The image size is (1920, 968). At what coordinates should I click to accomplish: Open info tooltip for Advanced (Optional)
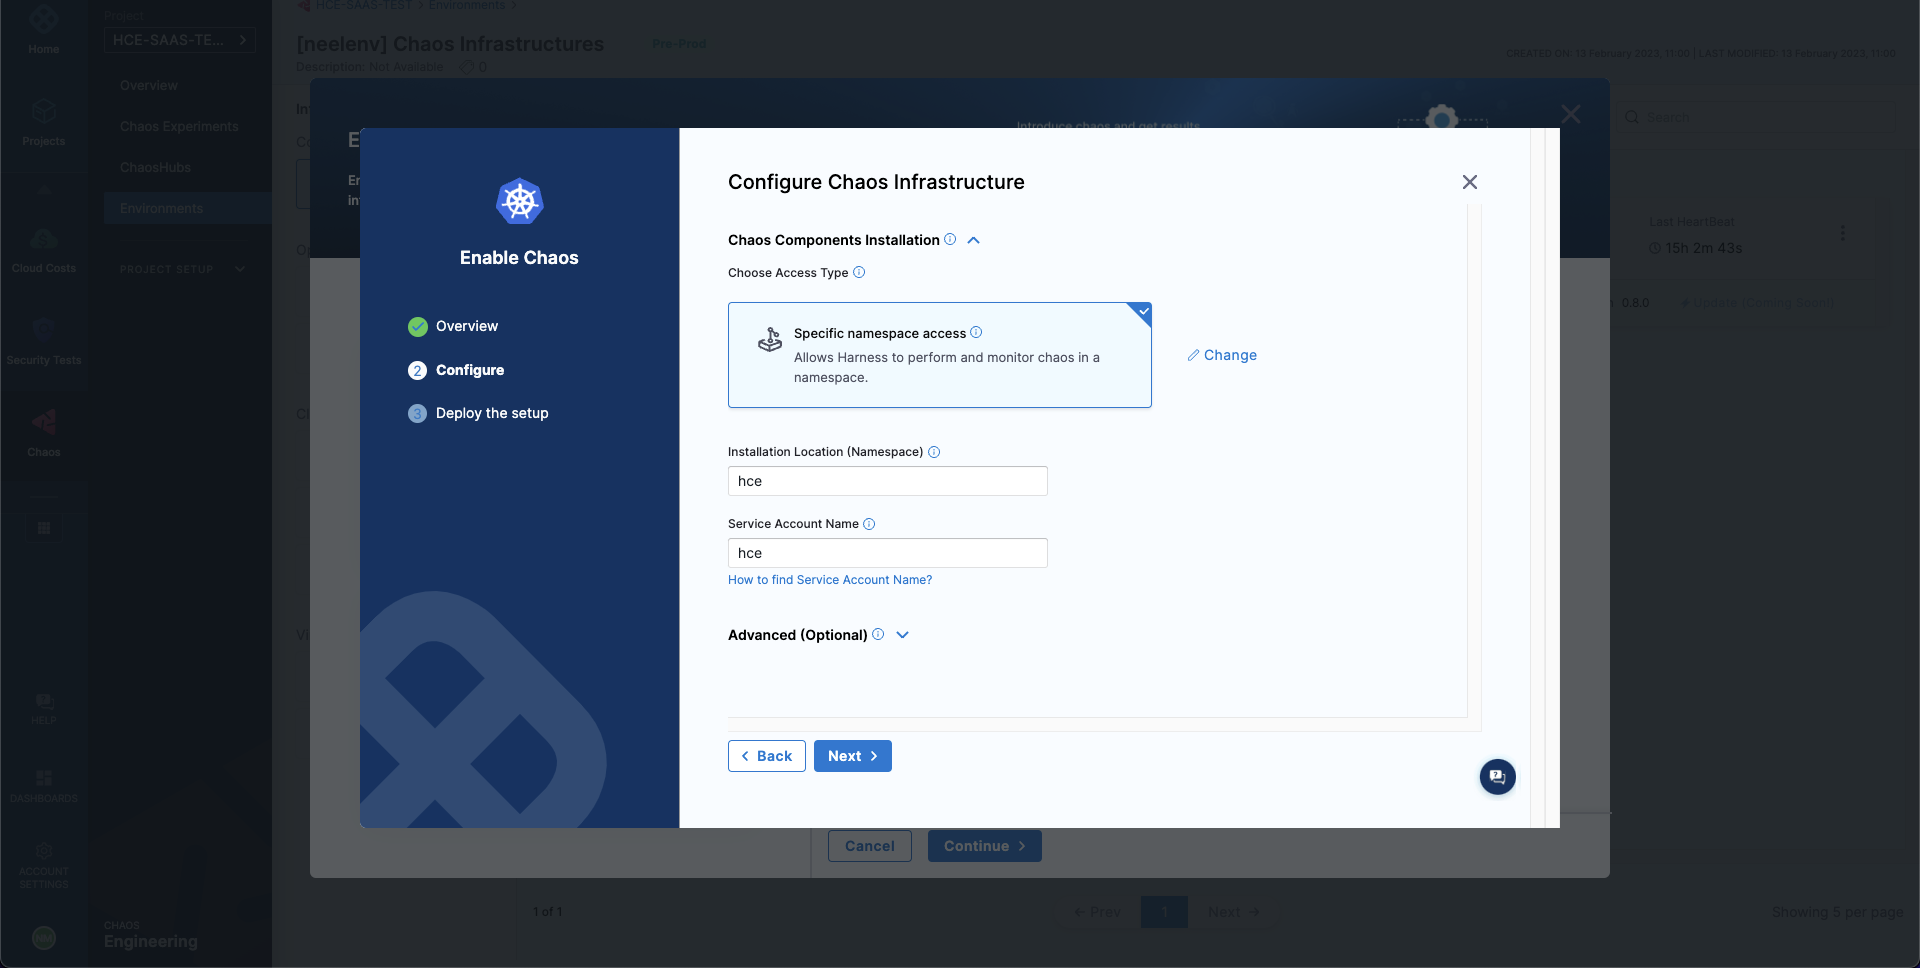tap(878, 634)
